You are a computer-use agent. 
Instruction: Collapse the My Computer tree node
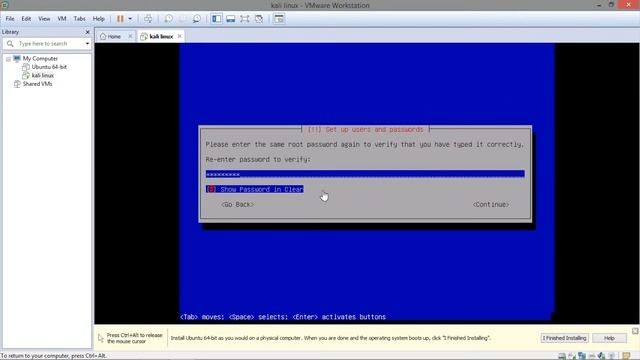(x=8, y=59)
